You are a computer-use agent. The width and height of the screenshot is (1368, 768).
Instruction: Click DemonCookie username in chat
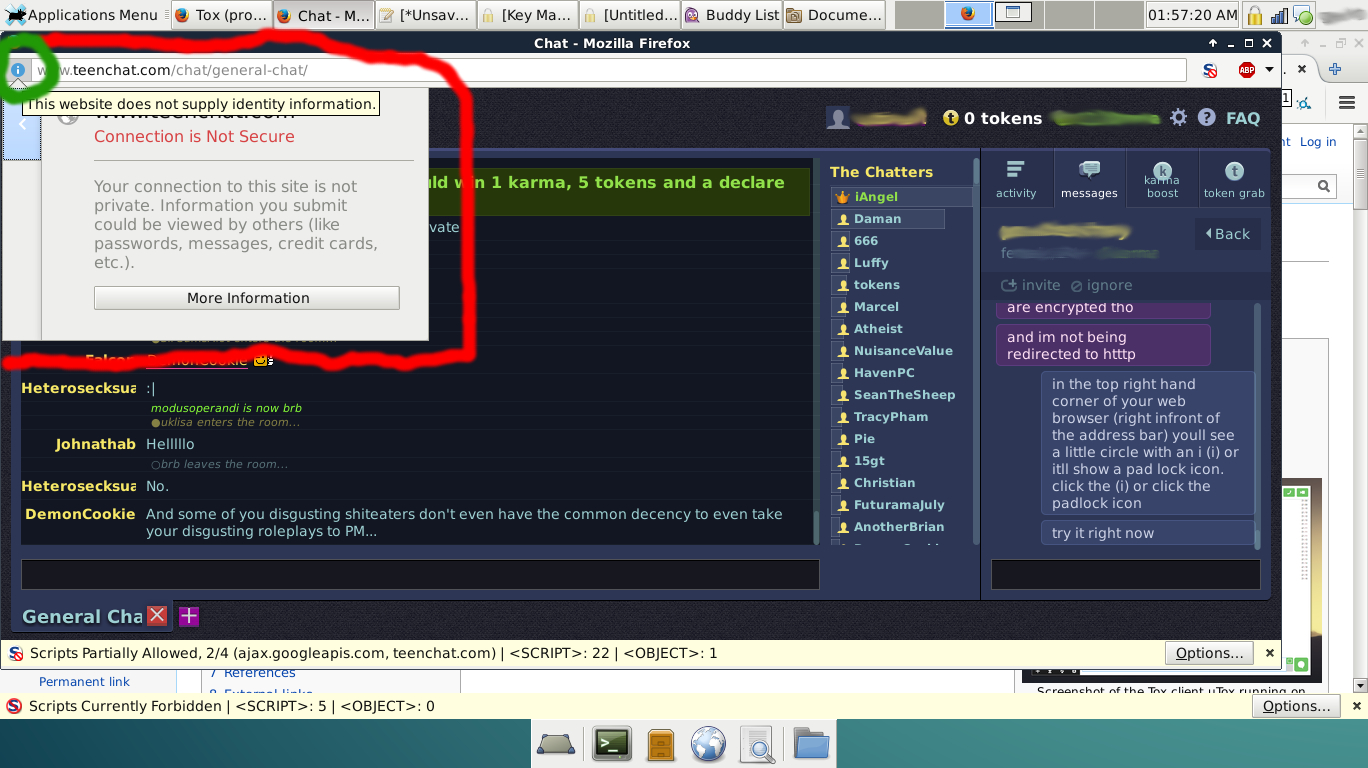[80, 514]
